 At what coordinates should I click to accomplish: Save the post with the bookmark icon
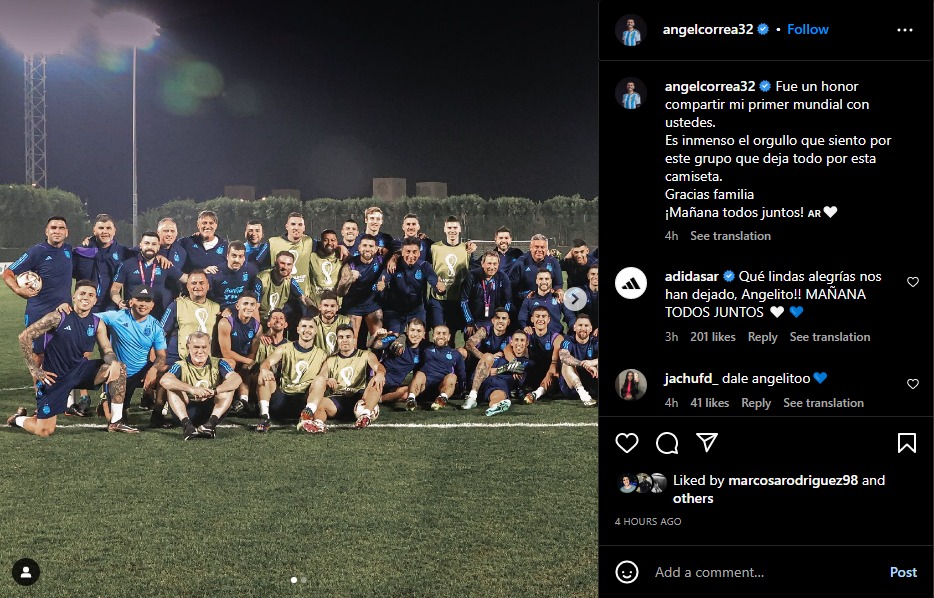[907, 443]
